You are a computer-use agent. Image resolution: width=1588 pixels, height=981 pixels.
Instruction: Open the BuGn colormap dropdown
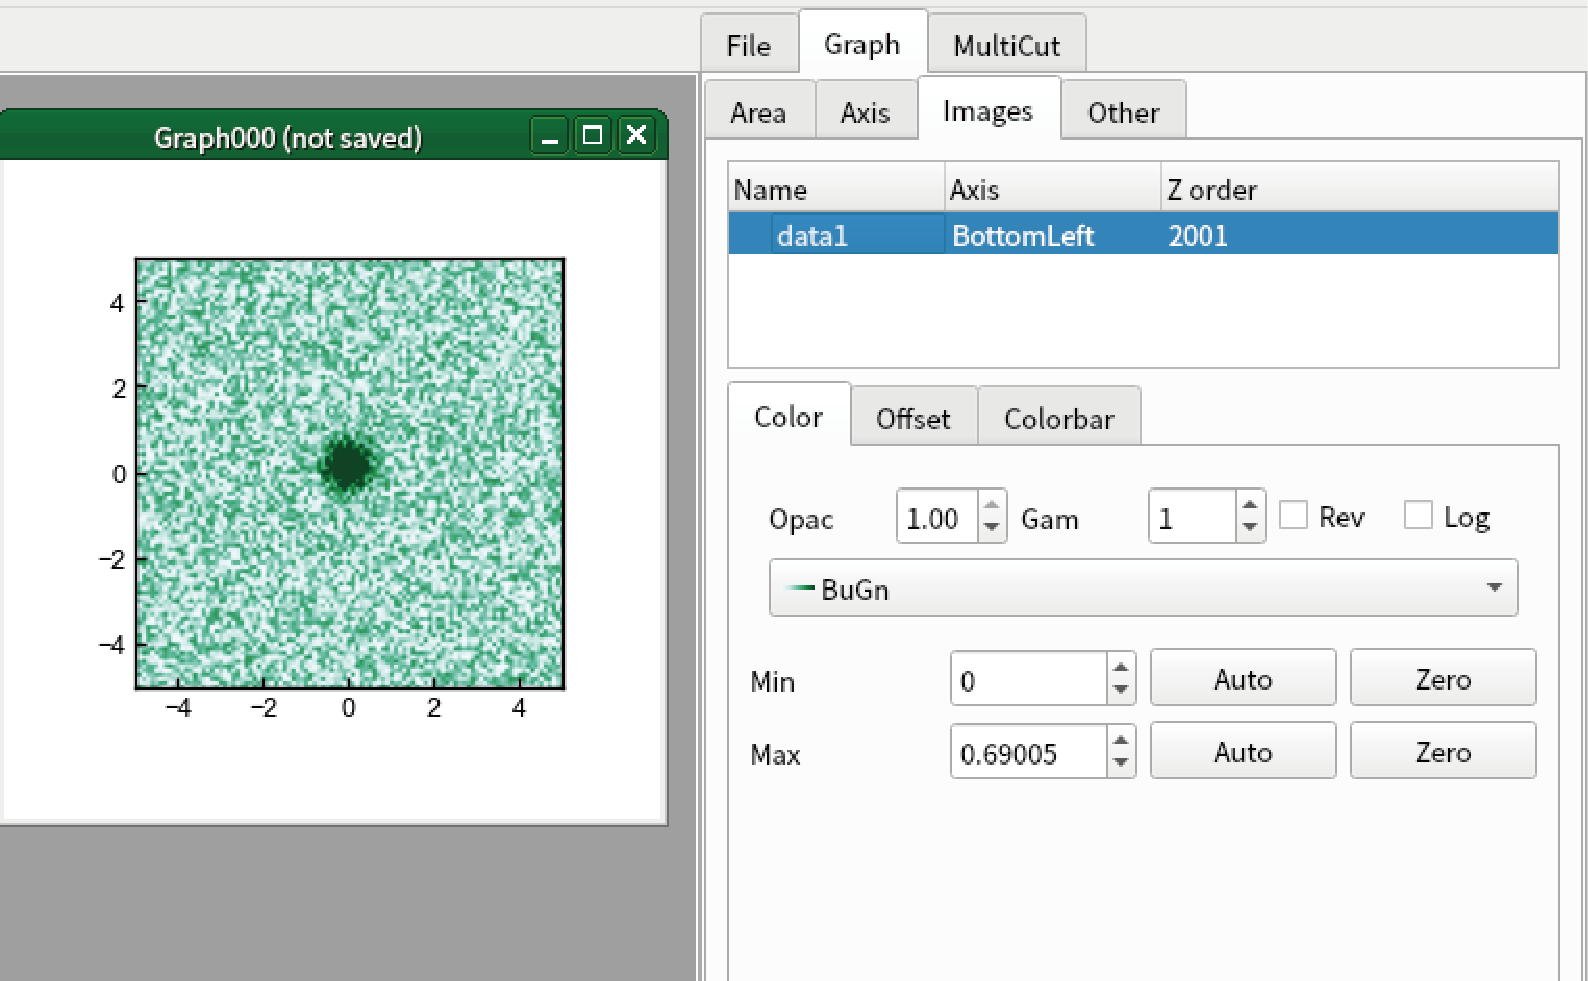(1143, 588)
